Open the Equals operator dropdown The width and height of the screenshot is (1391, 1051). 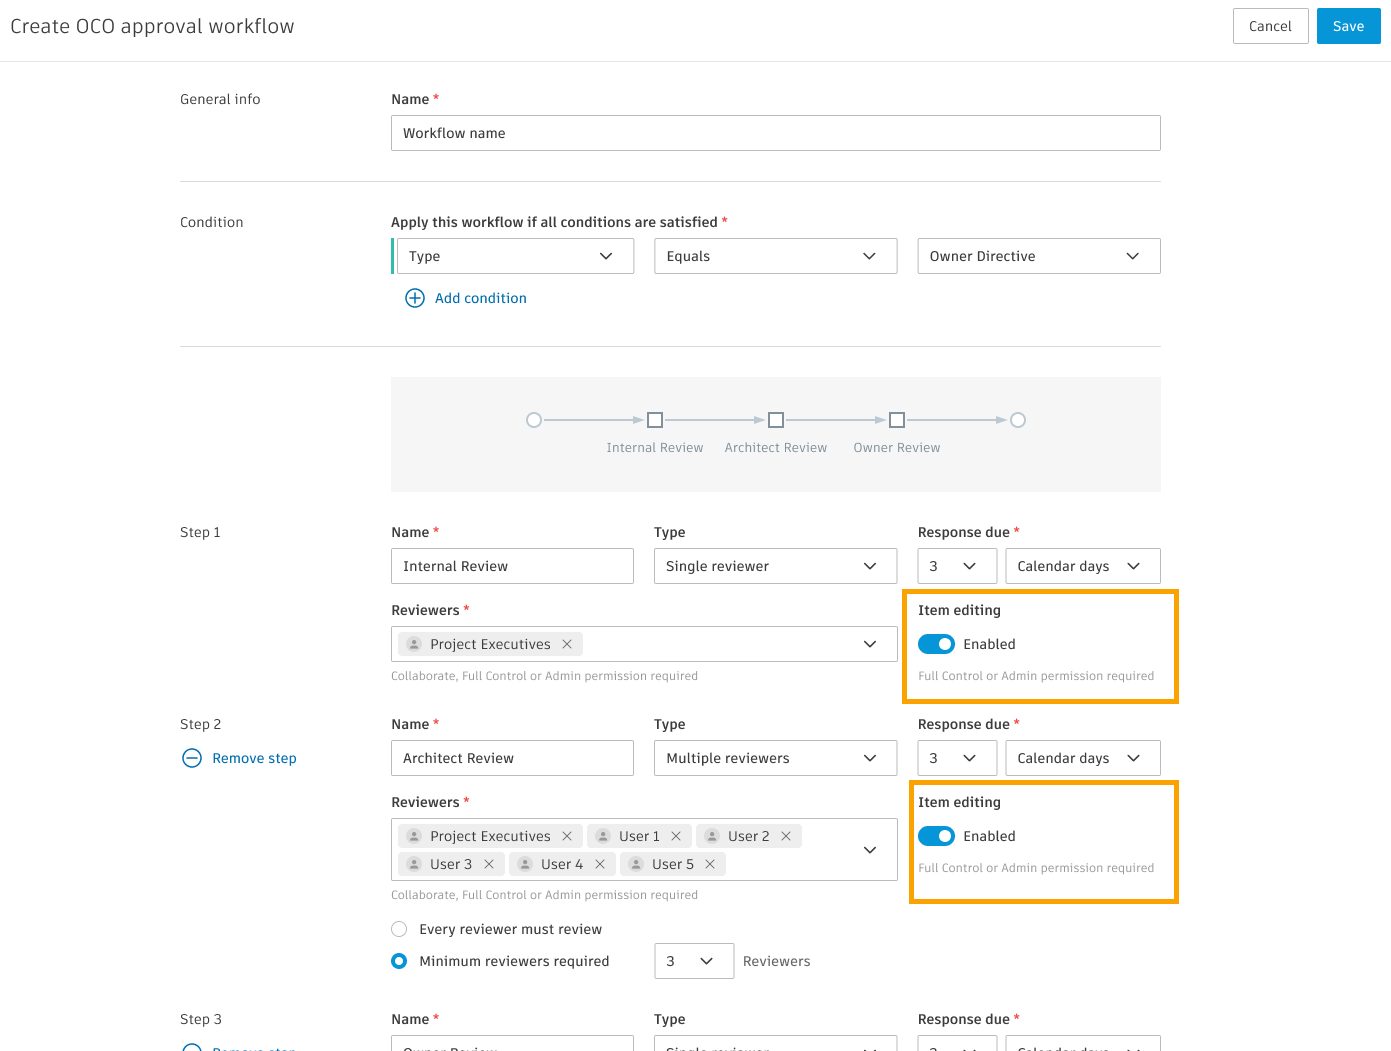(776, 256)
